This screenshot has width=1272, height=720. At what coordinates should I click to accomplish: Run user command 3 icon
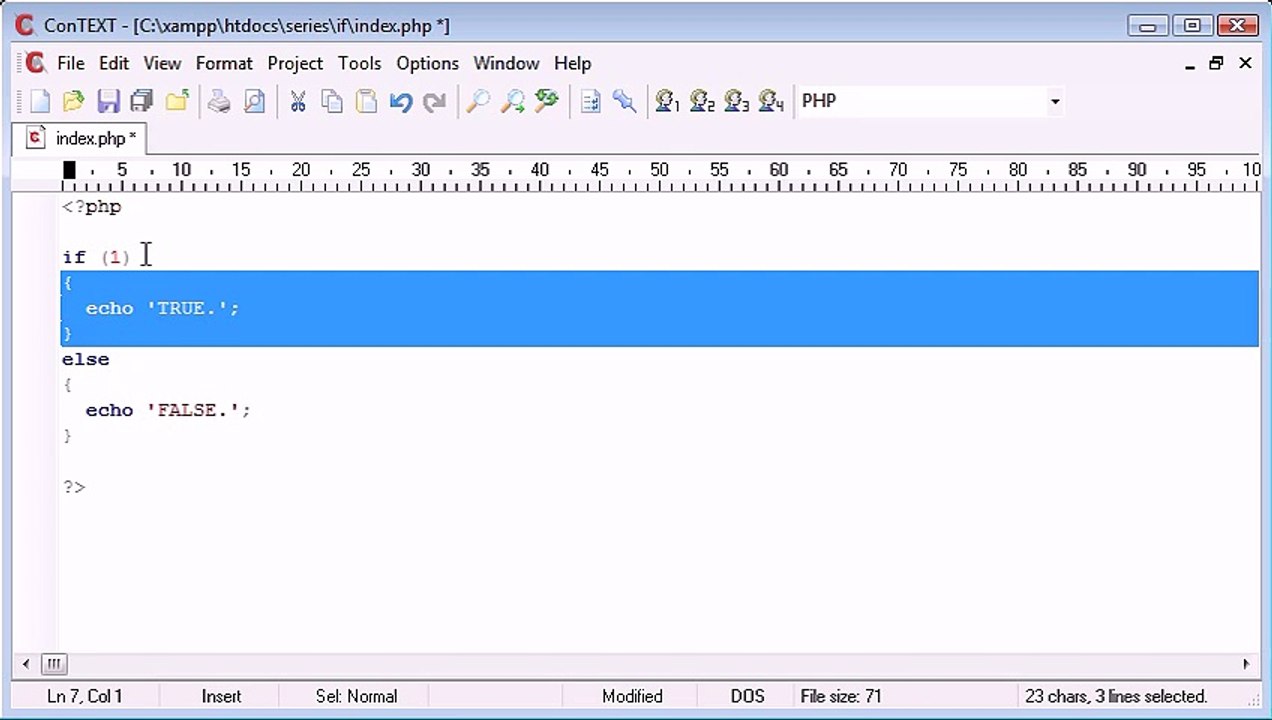[x=736, y=101]
